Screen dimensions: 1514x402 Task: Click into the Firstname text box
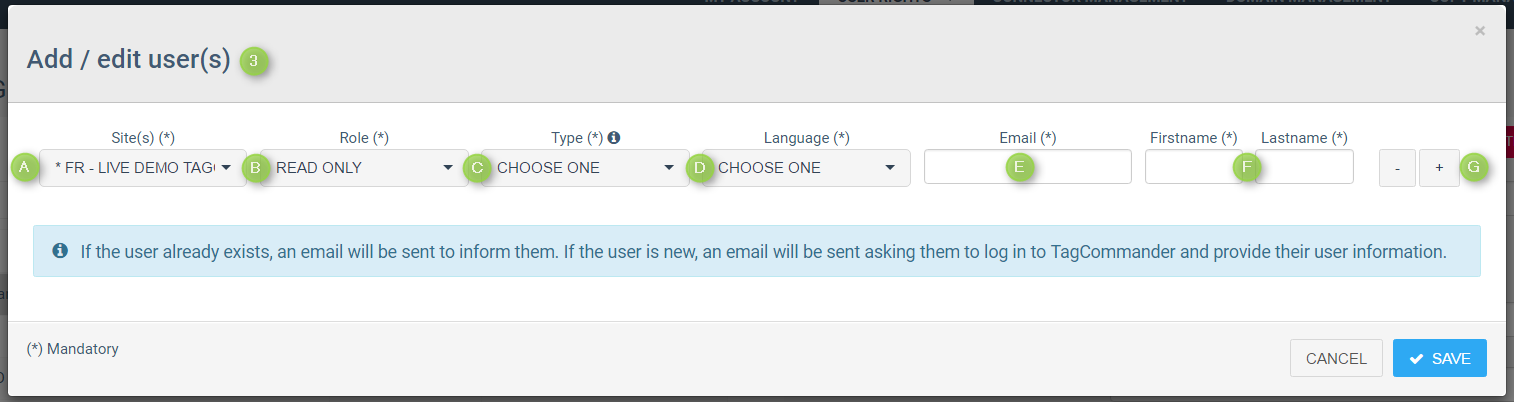tap(1190, 167)
